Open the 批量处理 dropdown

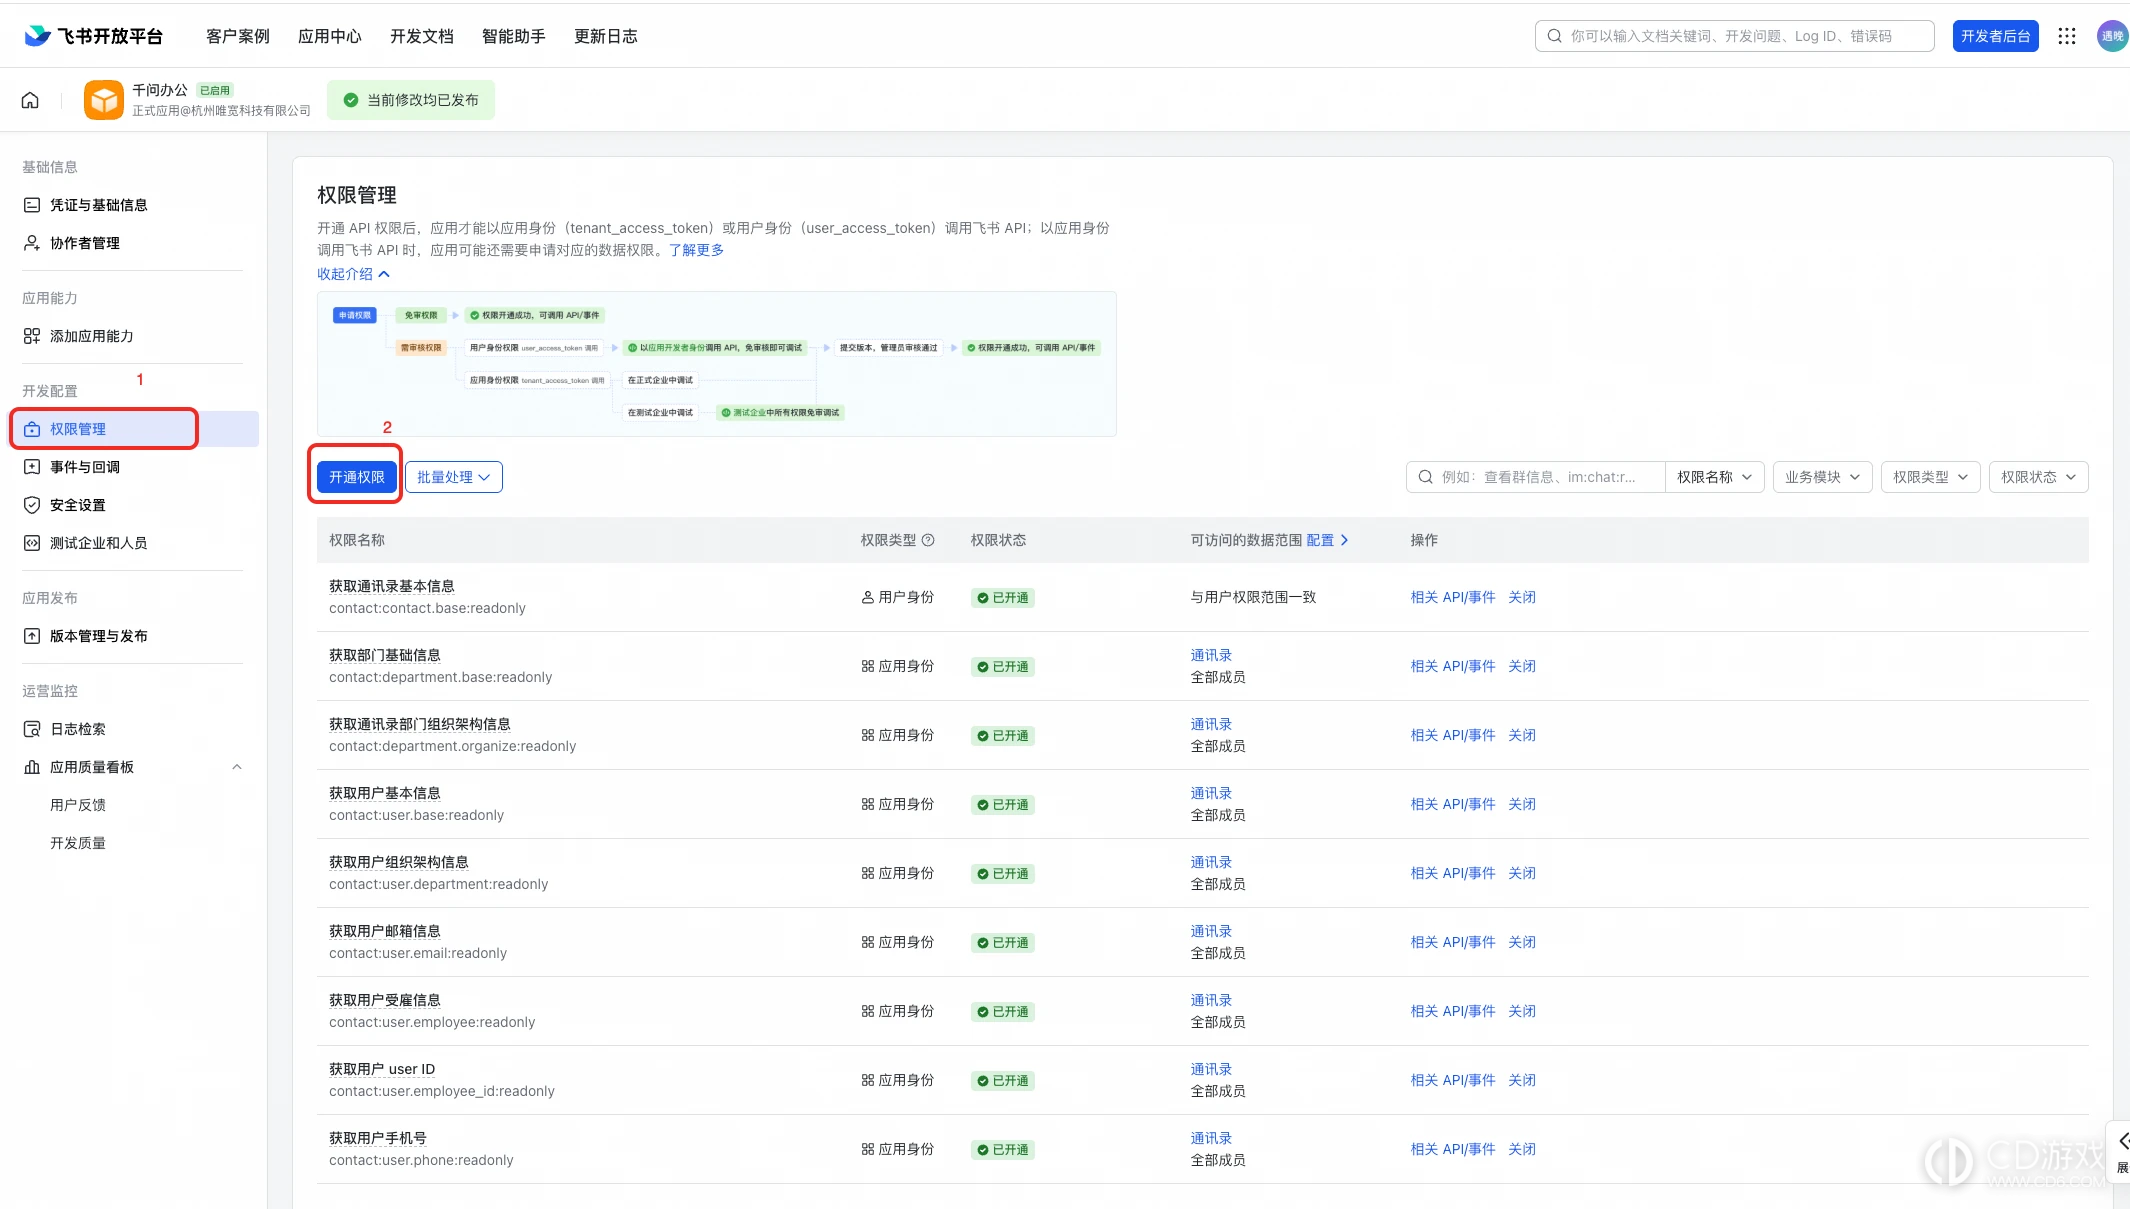(453, 477)
